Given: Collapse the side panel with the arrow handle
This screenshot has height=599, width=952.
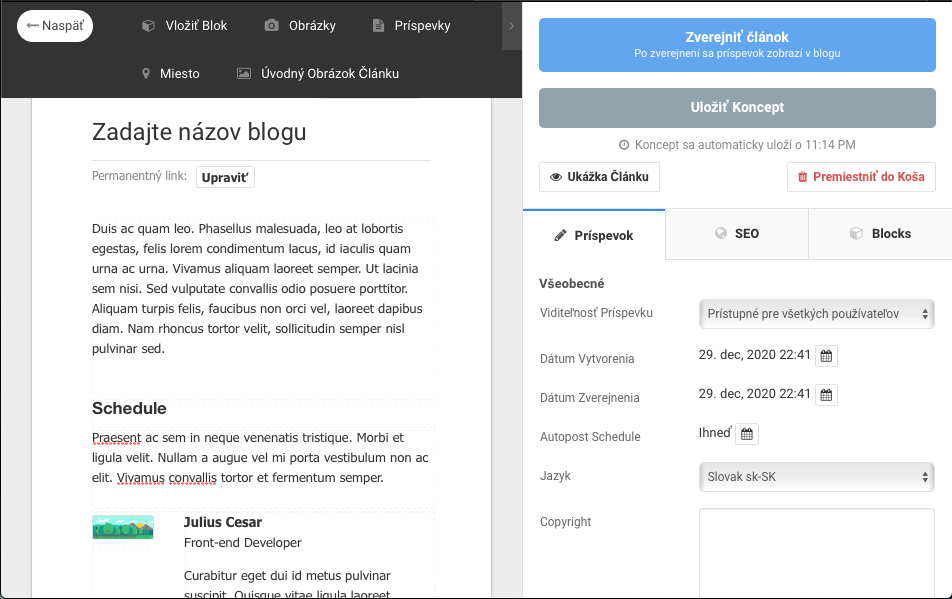Looking at the screenshot, I should pos(511,25).
